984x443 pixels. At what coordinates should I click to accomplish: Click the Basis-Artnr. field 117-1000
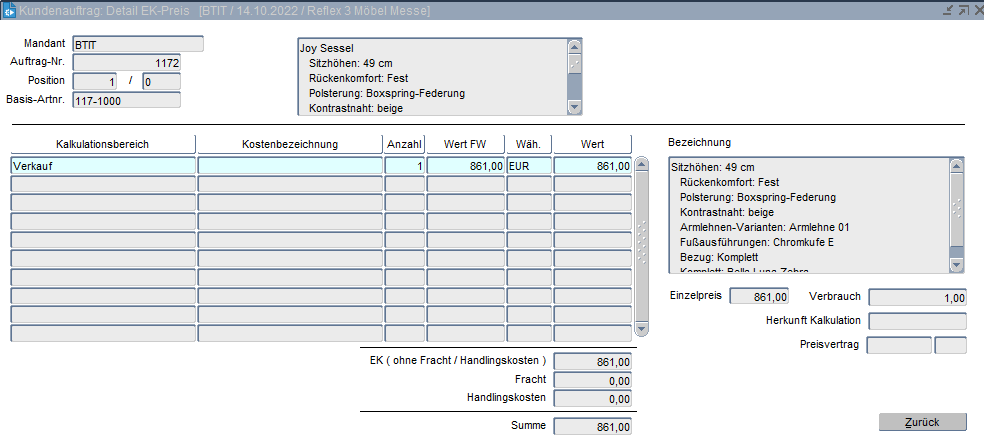pyautogui.click(x=126, y=99)
